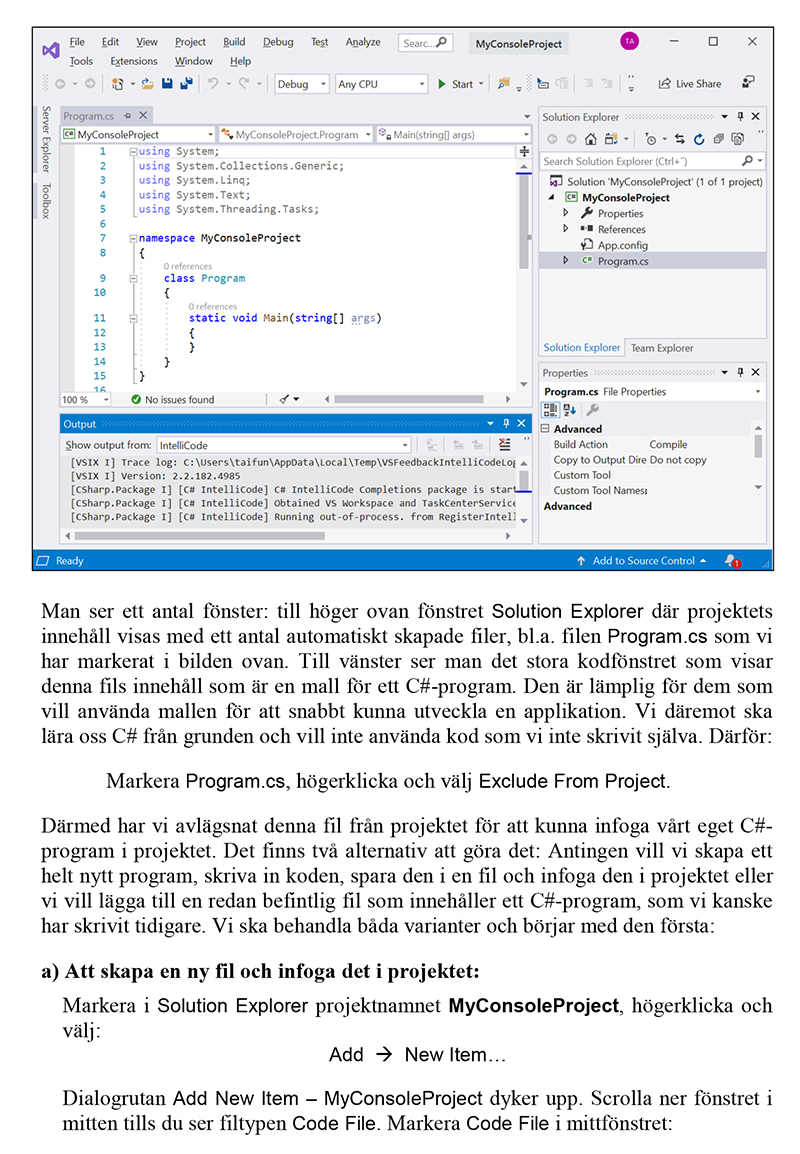Click the Sync with Active Document icon
The width and height of the screenshot is (800, 1154).
(x=679, y=139)
